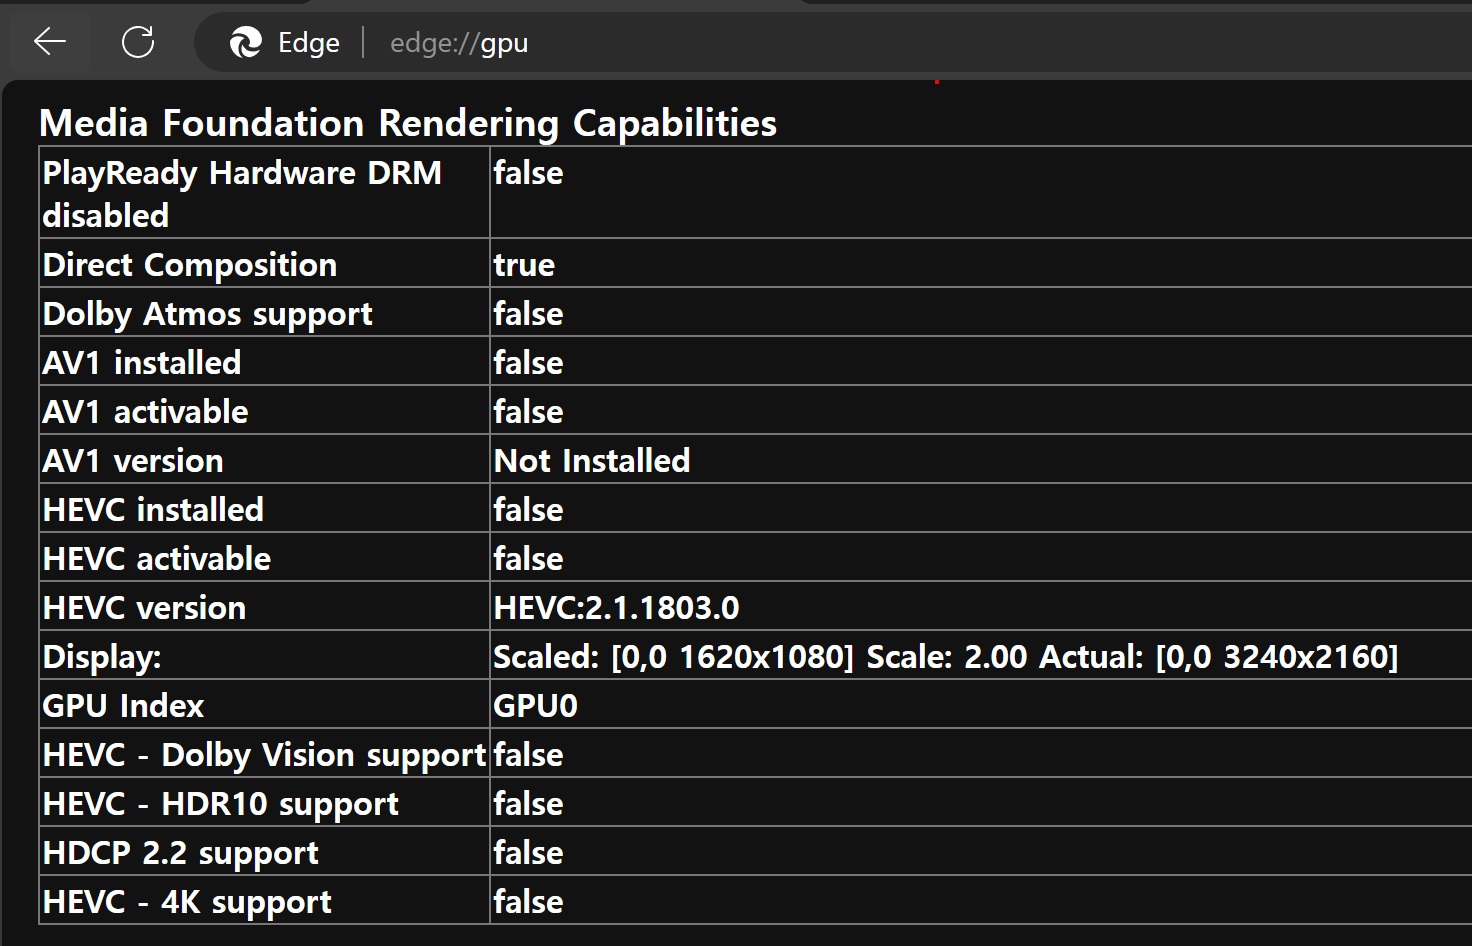1472x946 pixels.
Task: Select the heading Media Foundation Rendering Capabilities
Action: 408,123
